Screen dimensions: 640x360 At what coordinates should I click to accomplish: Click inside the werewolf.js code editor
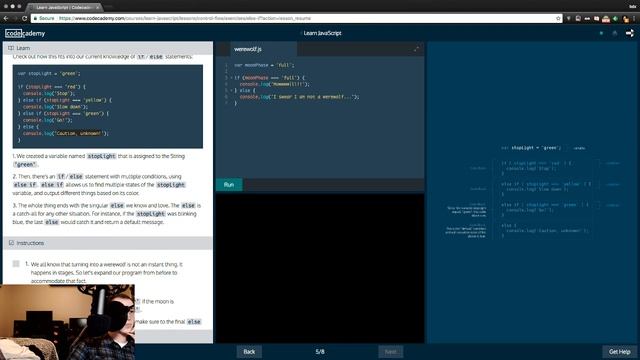tap(320, 118)
